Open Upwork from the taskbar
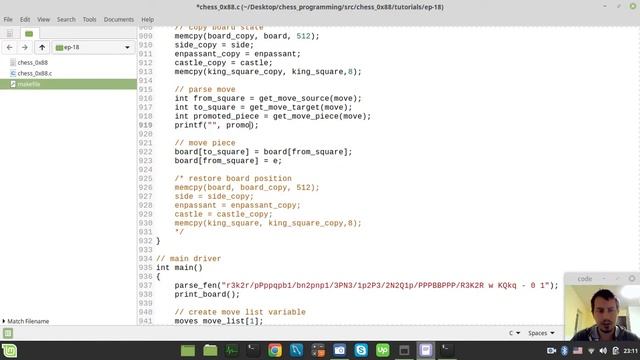The width and height of the screenshot is (640, 360). [382, 350]
